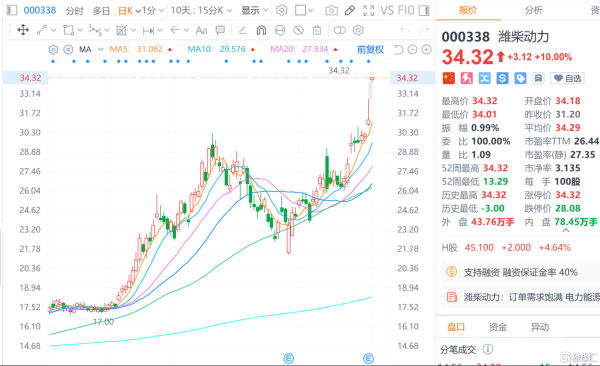The image size is (600, 366).
Task: Toggle the right sidebar panel icon
Action: [x=424, y=10]
